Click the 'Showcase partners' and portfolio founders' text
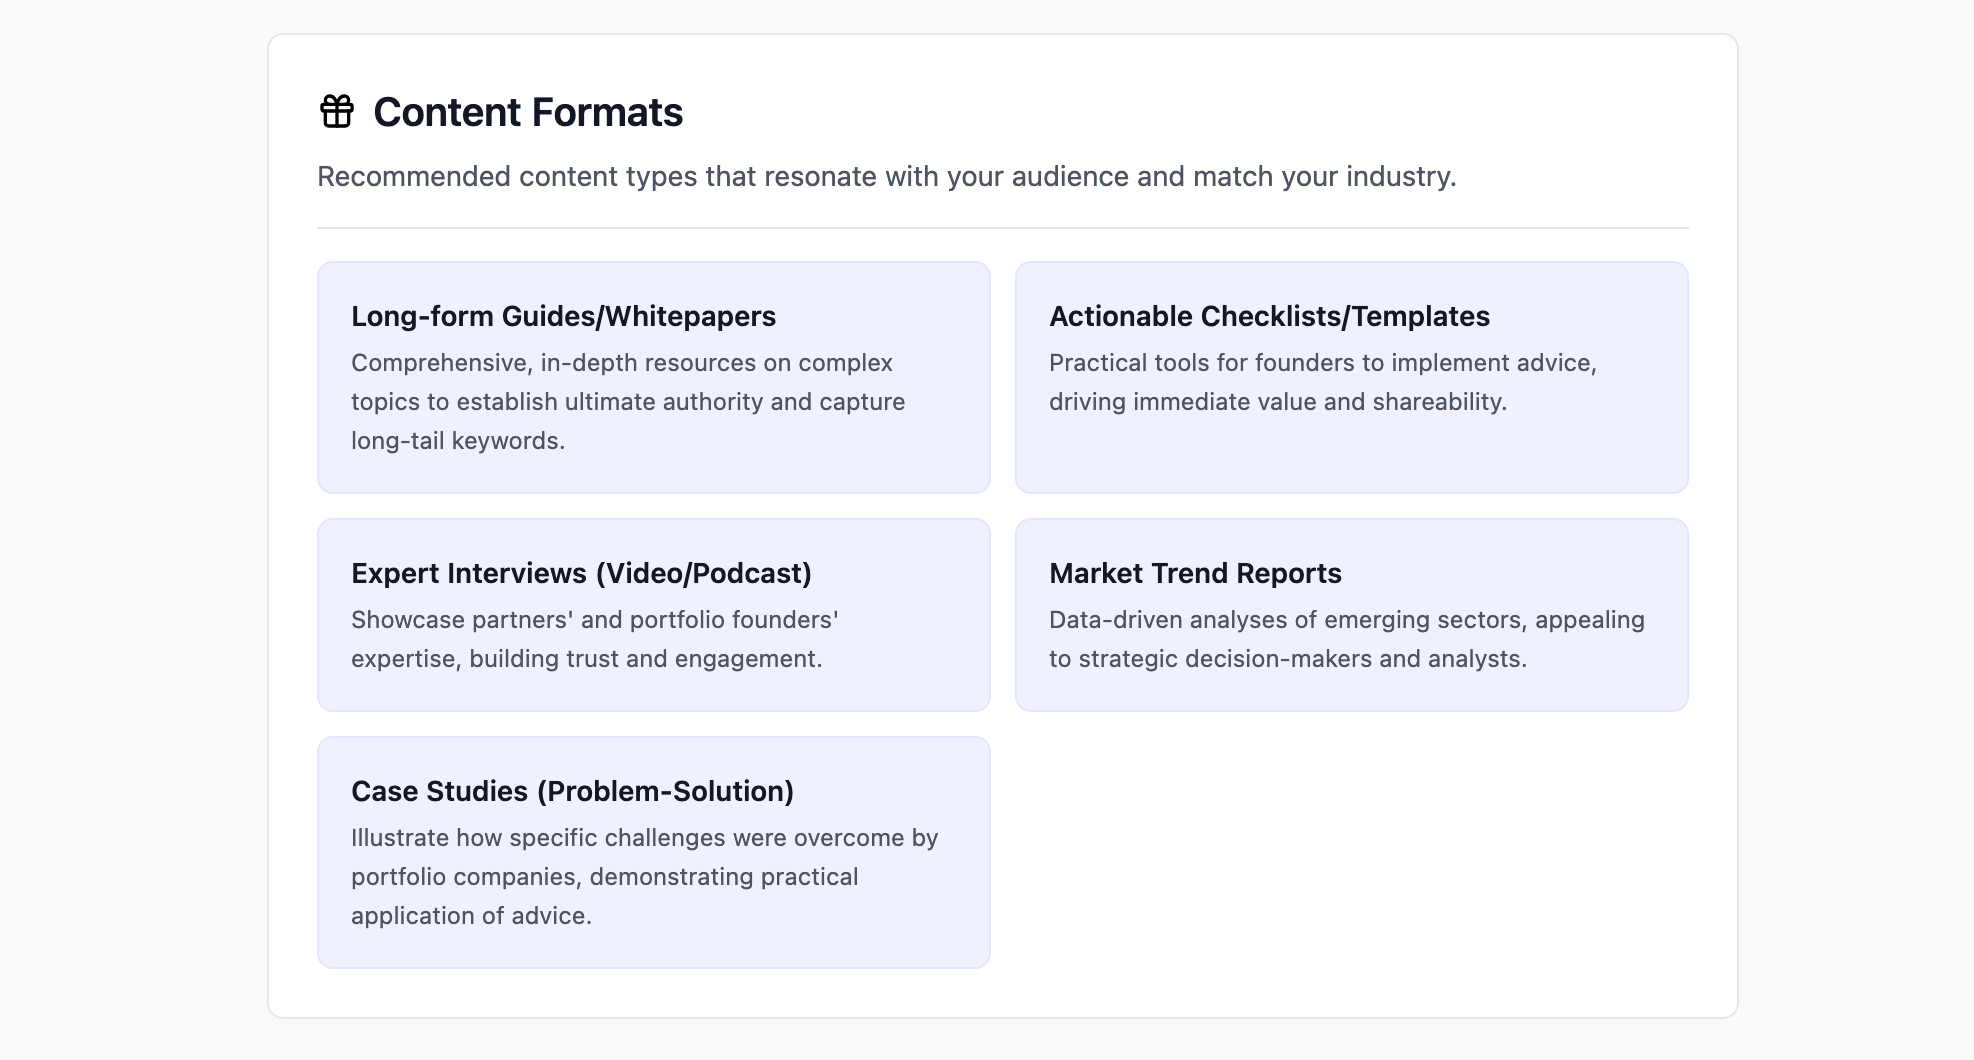Viewport: 1974px width, 1060px height. pyautogui.click(x=595, y=639)
